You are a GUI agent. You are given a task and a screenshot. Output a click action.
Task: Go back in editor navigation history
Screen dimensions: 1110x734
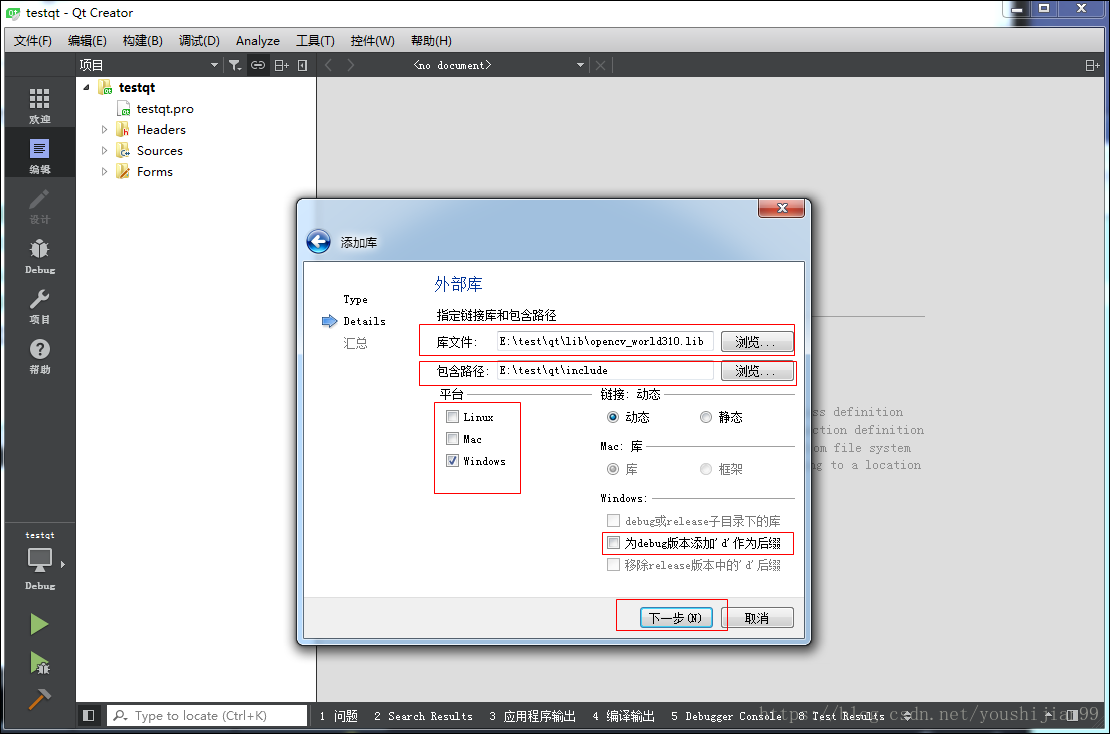328,65
